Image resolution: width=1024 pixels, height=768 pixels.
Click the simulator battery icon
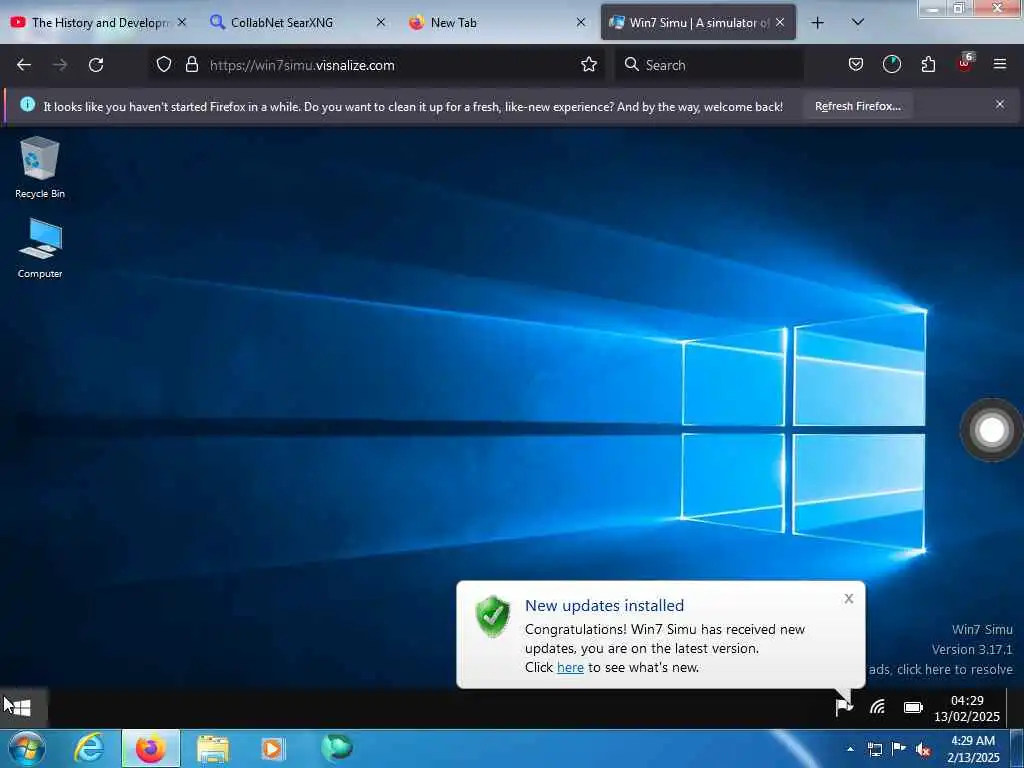point(913,707)
